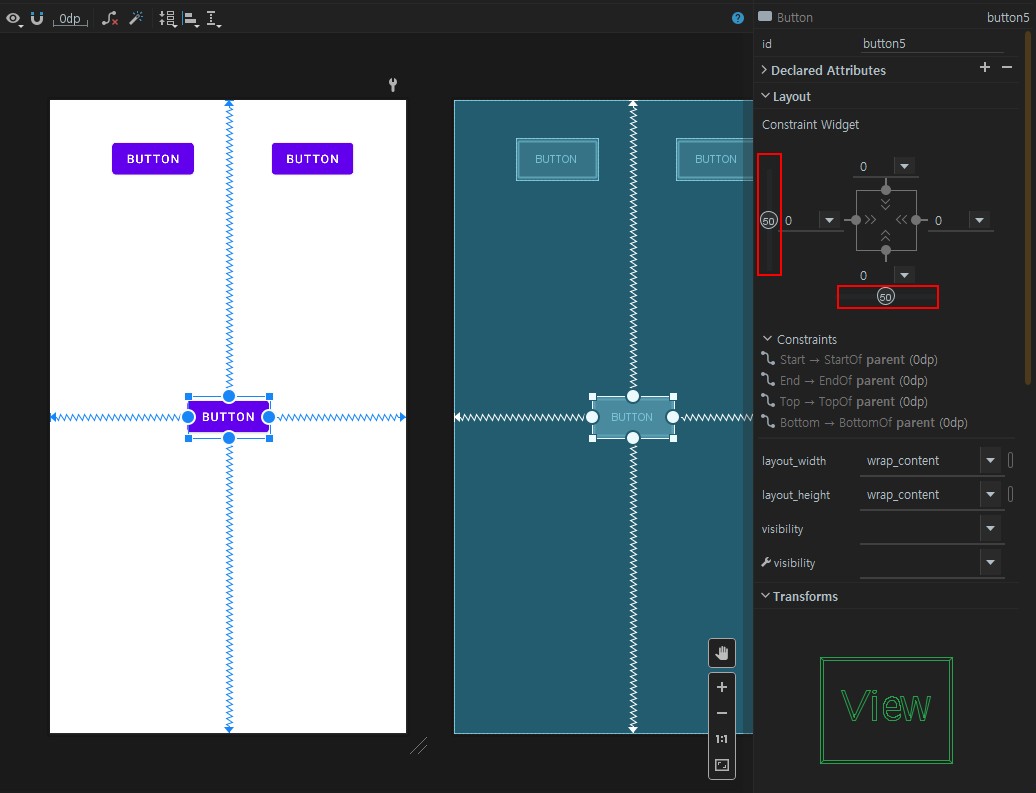Click the horizontal bias slider knob showing 50
The height and width of the screenshot is (793, 1036).
point(885,297)
